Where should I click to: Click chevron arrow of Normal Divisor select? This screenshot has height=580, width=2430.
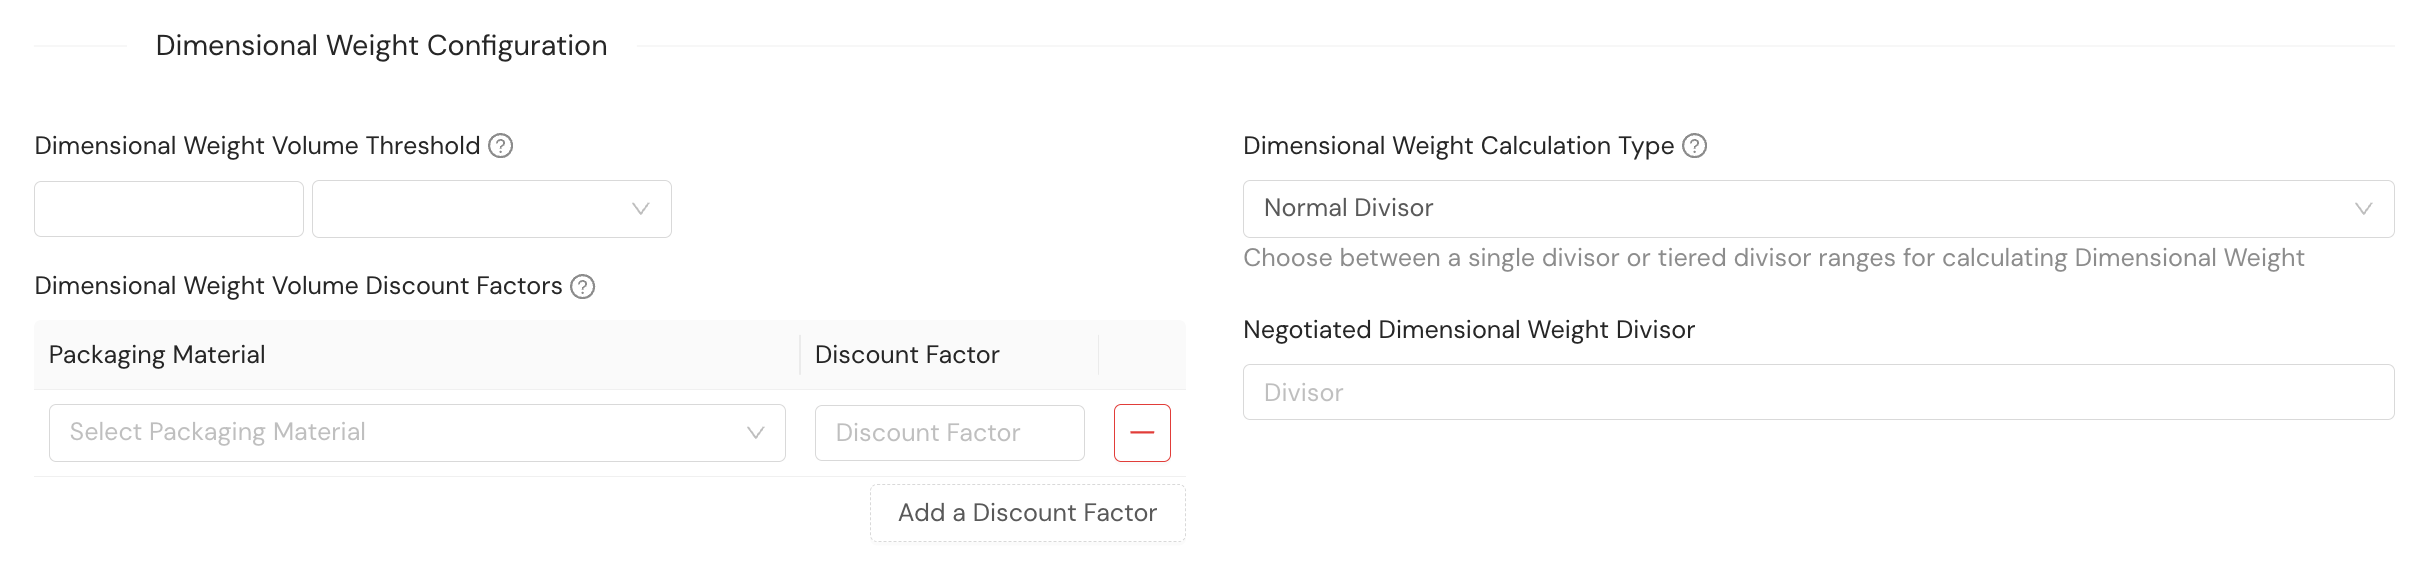[2363, 209]
